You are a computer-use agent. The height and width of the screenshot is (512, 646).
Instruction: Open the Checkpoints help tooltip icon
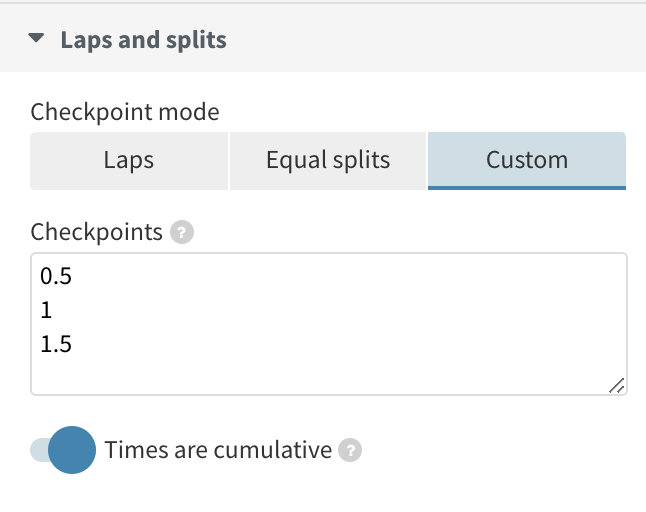pyautogui.click(x=182, y=232)
